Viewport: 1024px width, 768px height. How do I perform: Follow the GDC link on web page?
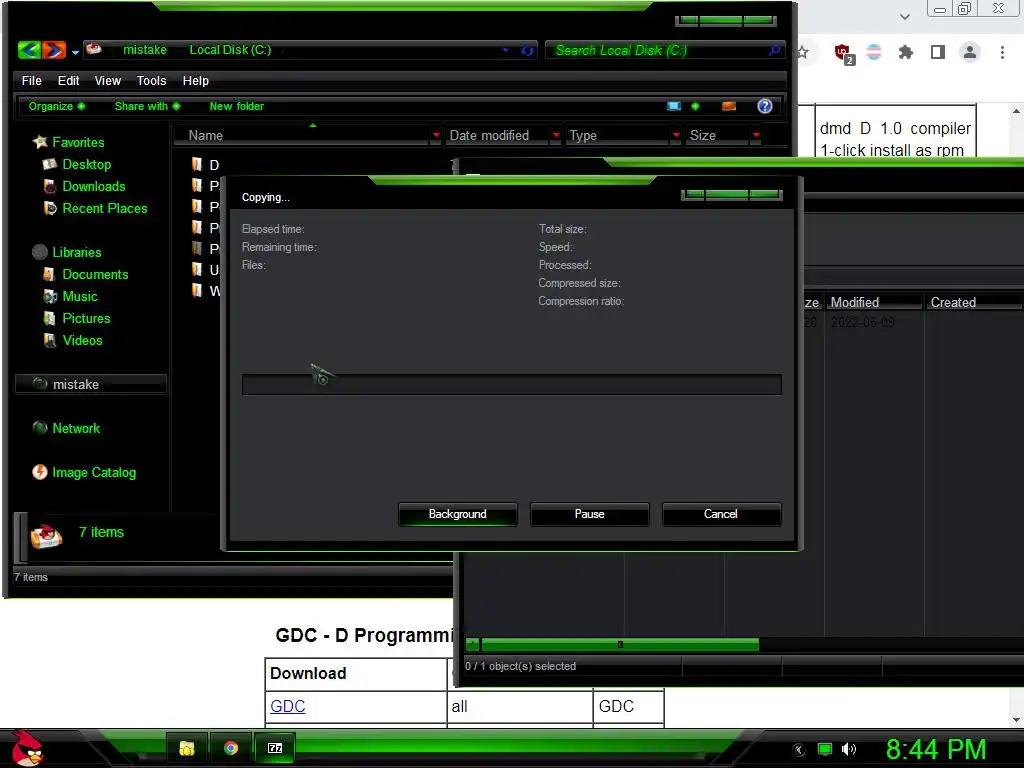pos(287,706)
